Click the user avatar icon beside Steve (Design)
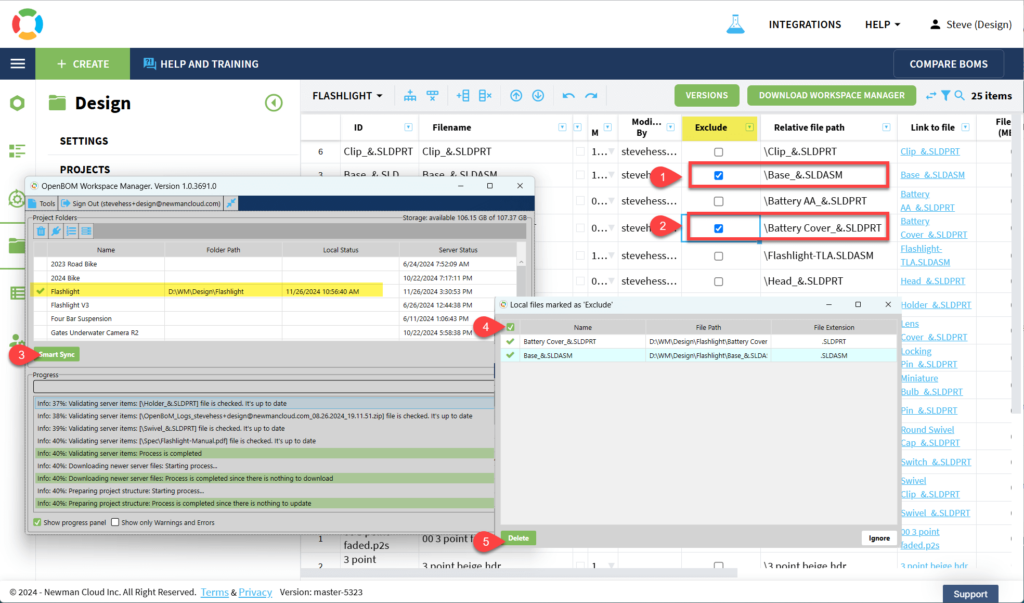The width and height of the screenshot is (1024, 603). 935,24
